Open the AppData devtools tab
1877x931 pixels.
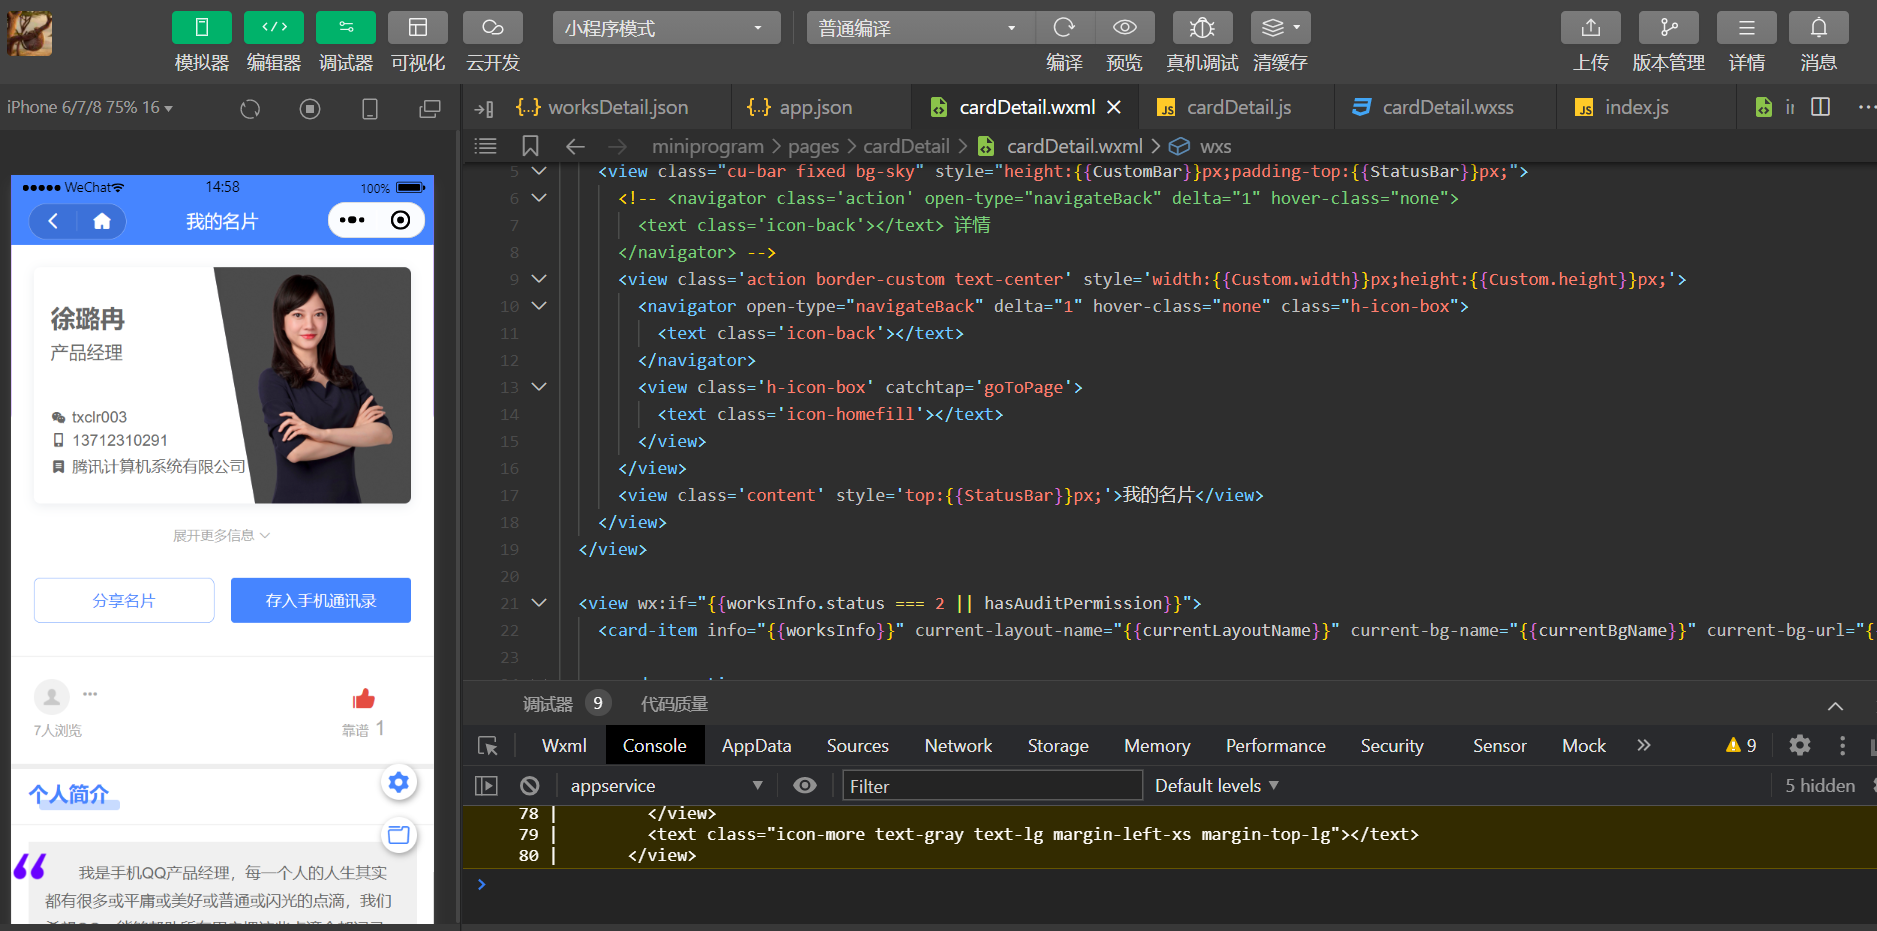point(756,746)
